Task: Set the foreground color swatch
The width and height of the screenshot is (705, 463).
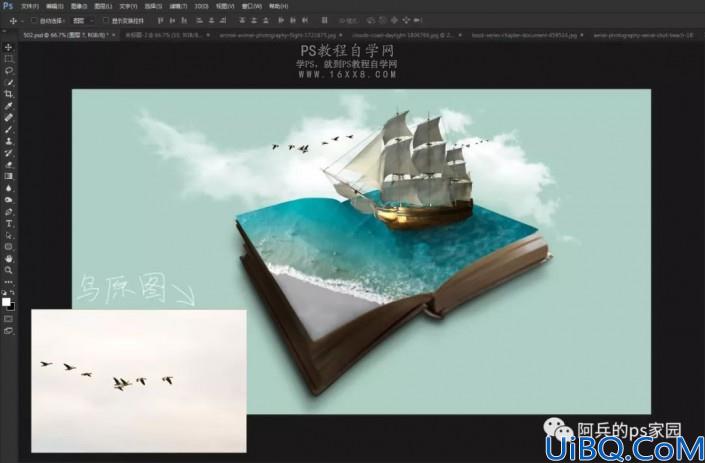Action: (6, 302)
